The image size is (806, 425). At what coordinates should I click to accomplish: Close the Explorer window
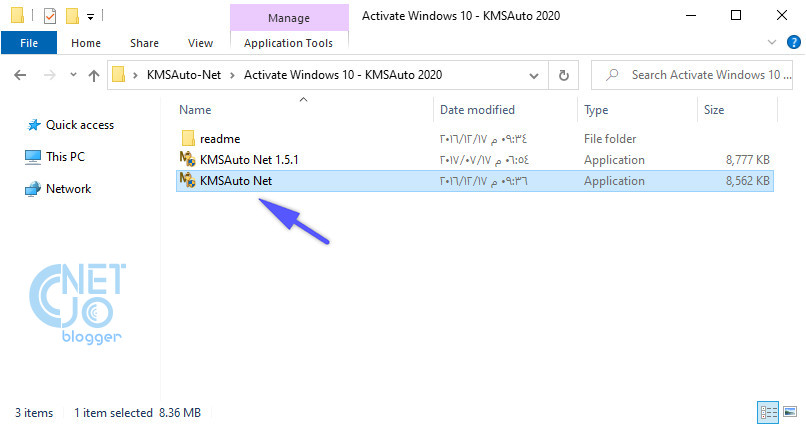point(781,15)
